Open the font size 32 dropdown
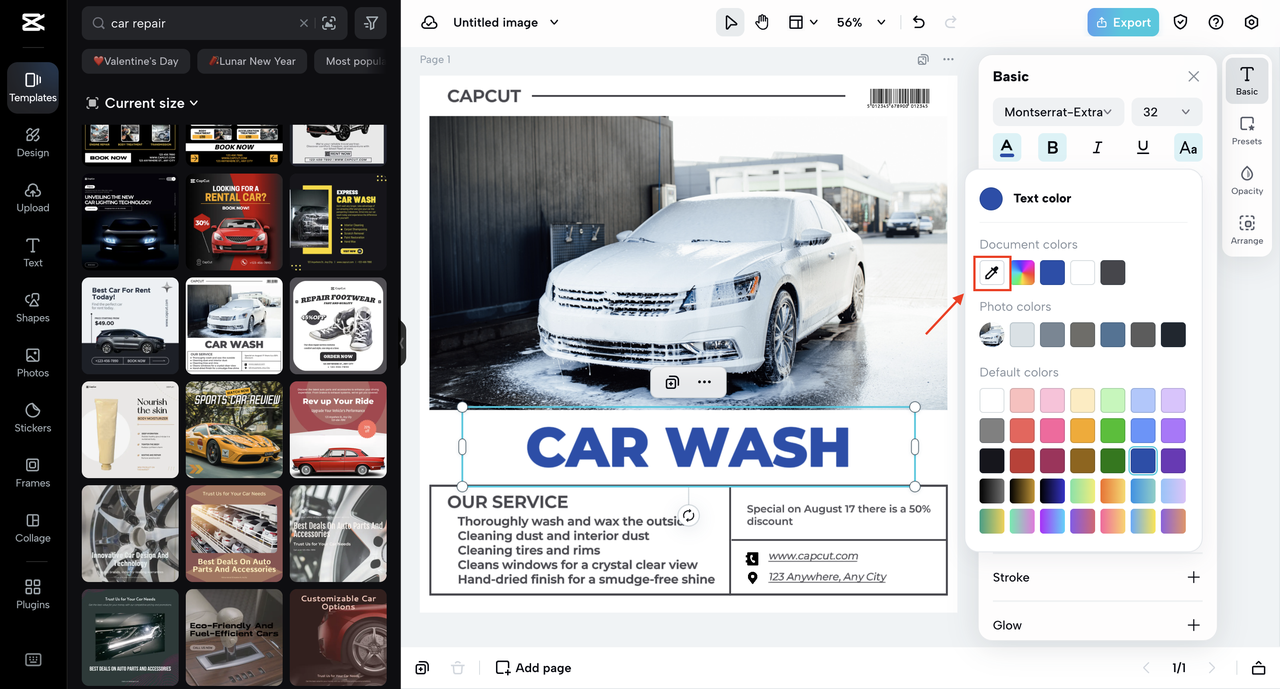Image resolution: width=1280 pixels, height=689 pixels. click(1167, 112)
